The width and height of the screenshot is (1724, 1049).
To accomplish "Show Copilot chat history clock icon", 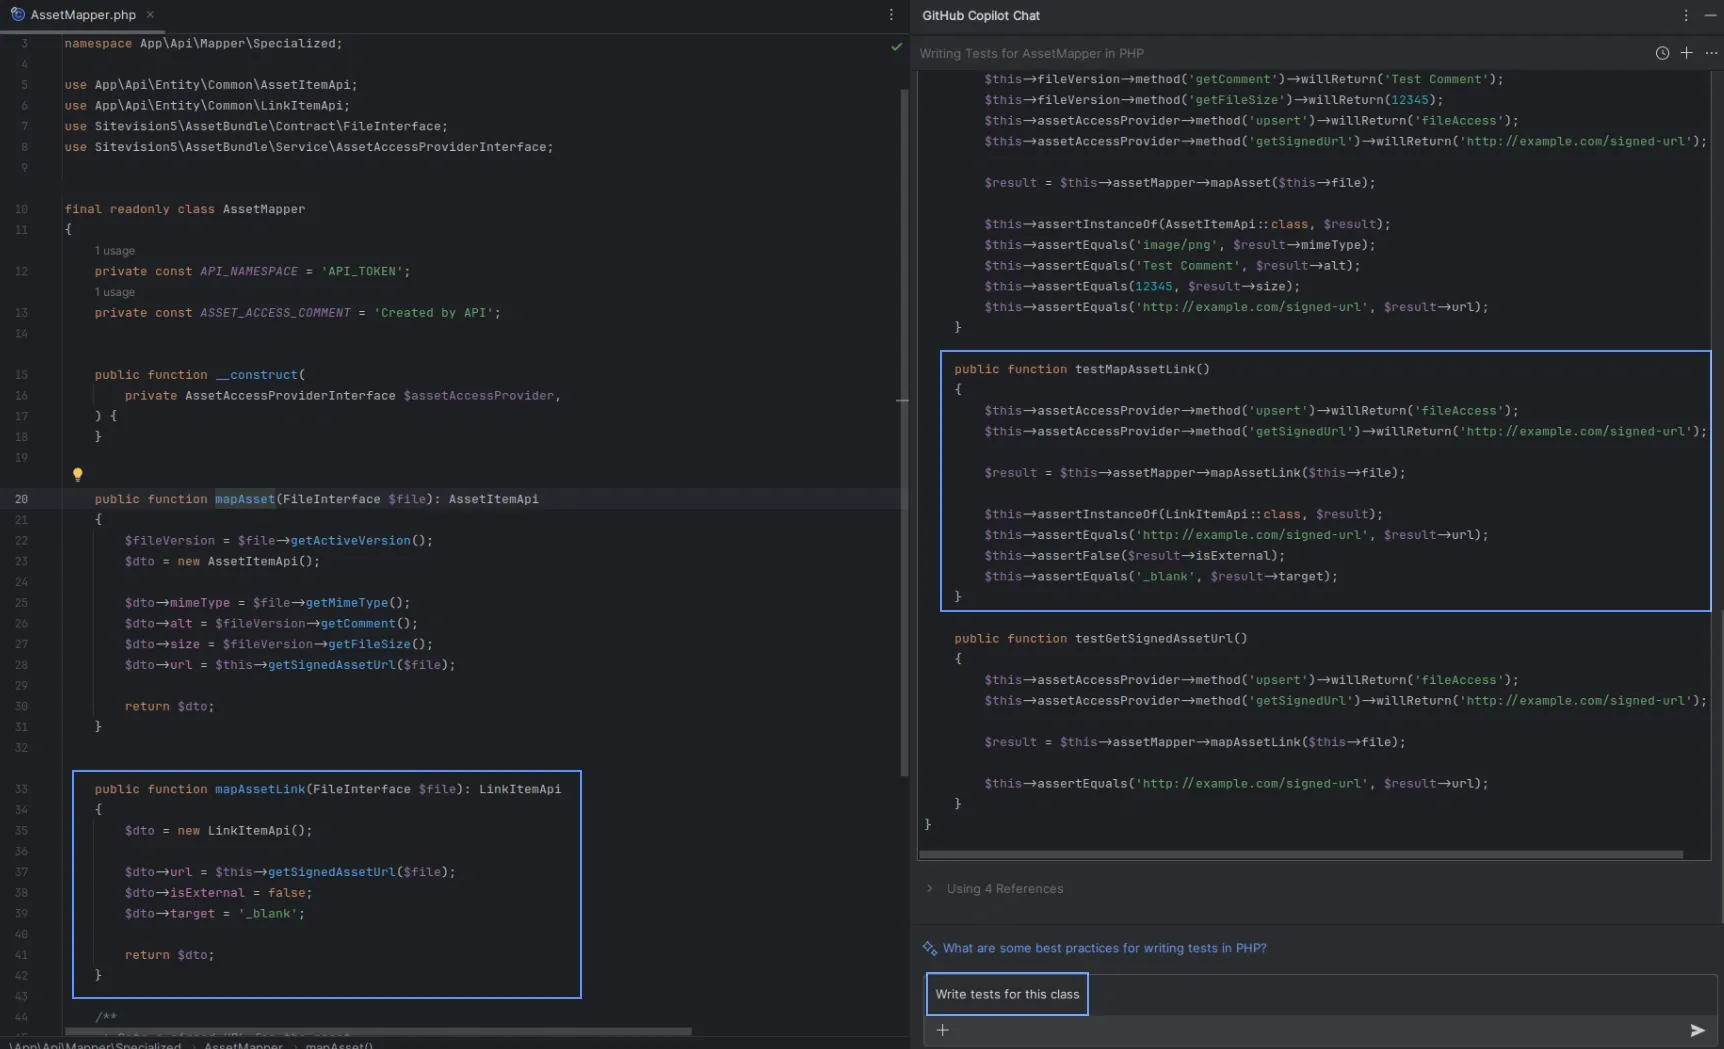I will (x=1662, y=53).
